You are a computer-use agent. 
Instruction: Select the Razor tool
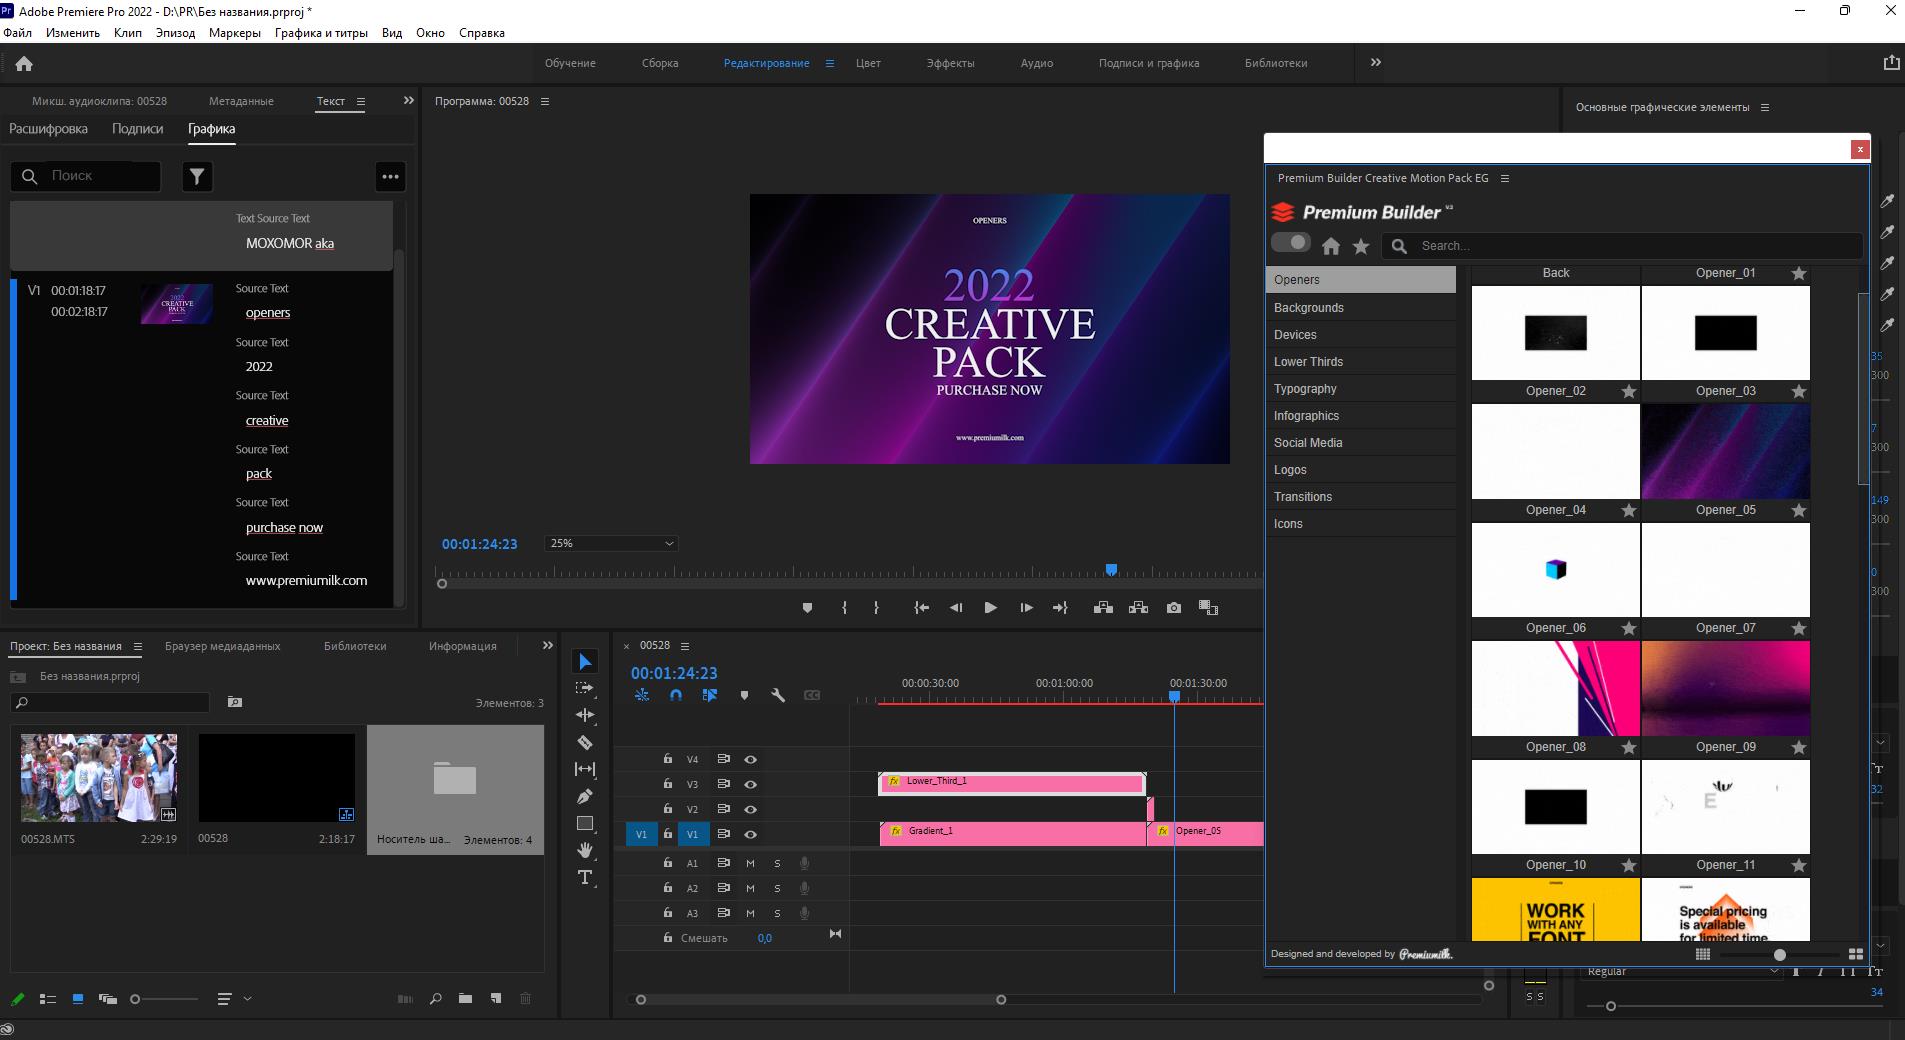click(585, 742)
